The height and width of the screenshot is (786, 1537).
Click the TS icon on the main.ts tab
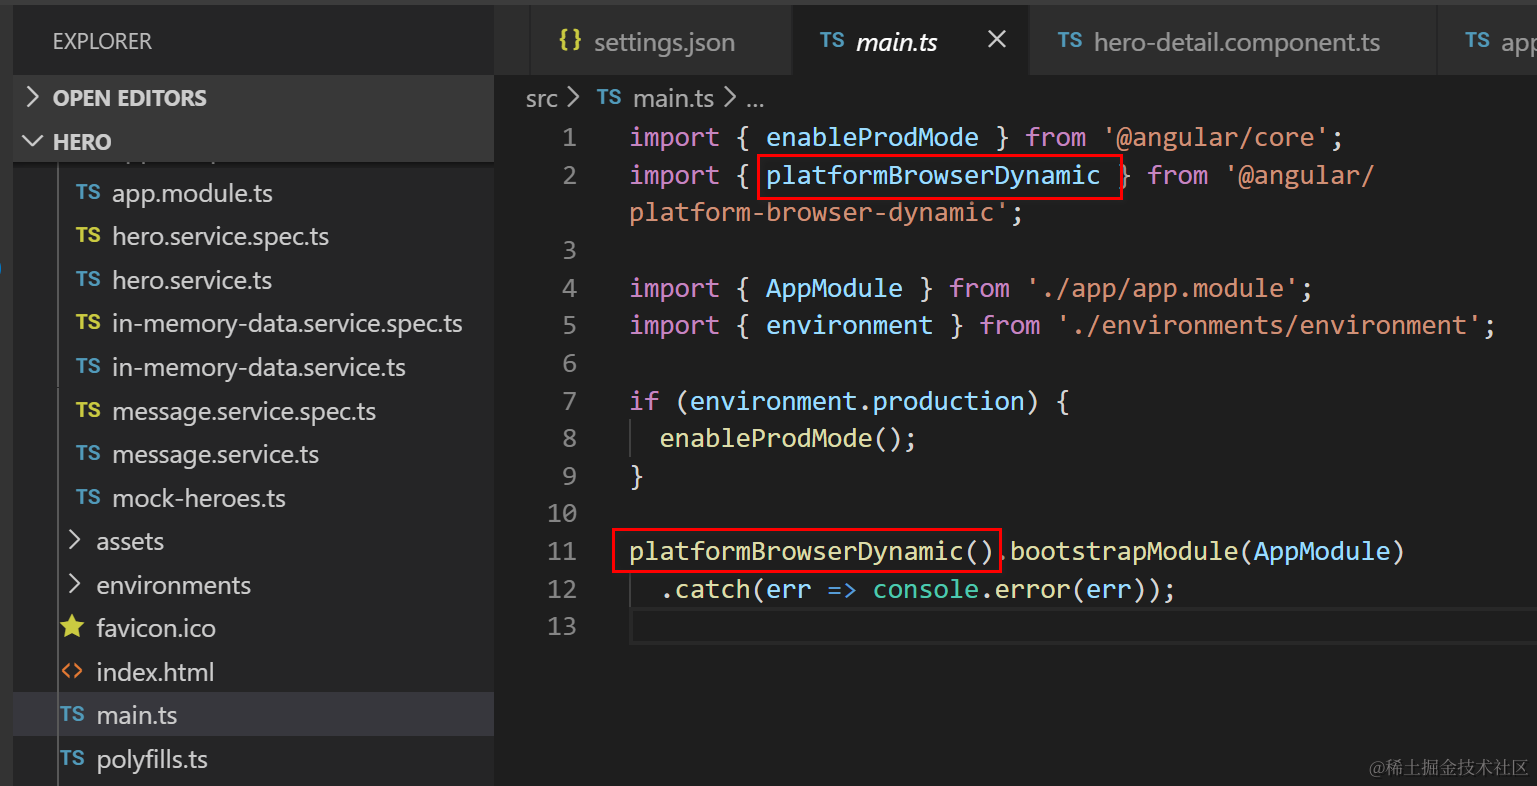[832, 40]
